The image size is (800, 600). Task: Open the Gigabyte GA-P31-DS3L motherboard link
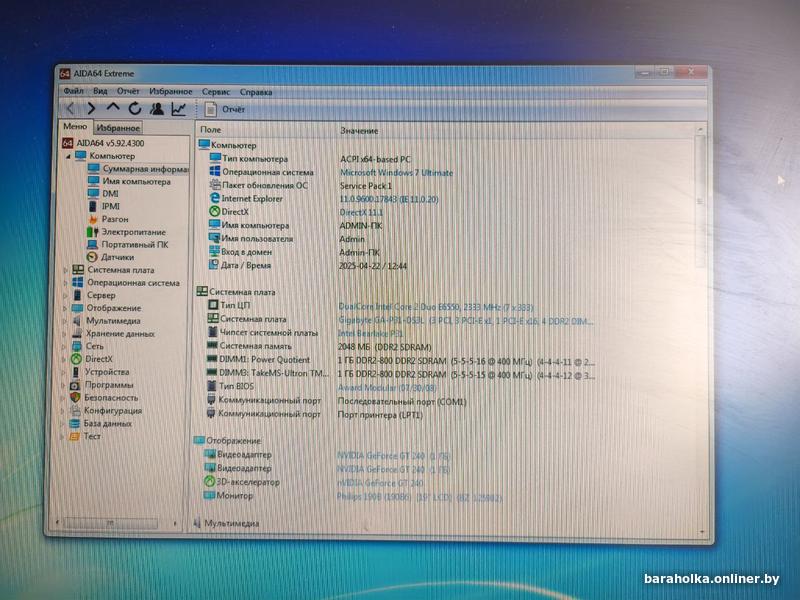click(465, 321)
